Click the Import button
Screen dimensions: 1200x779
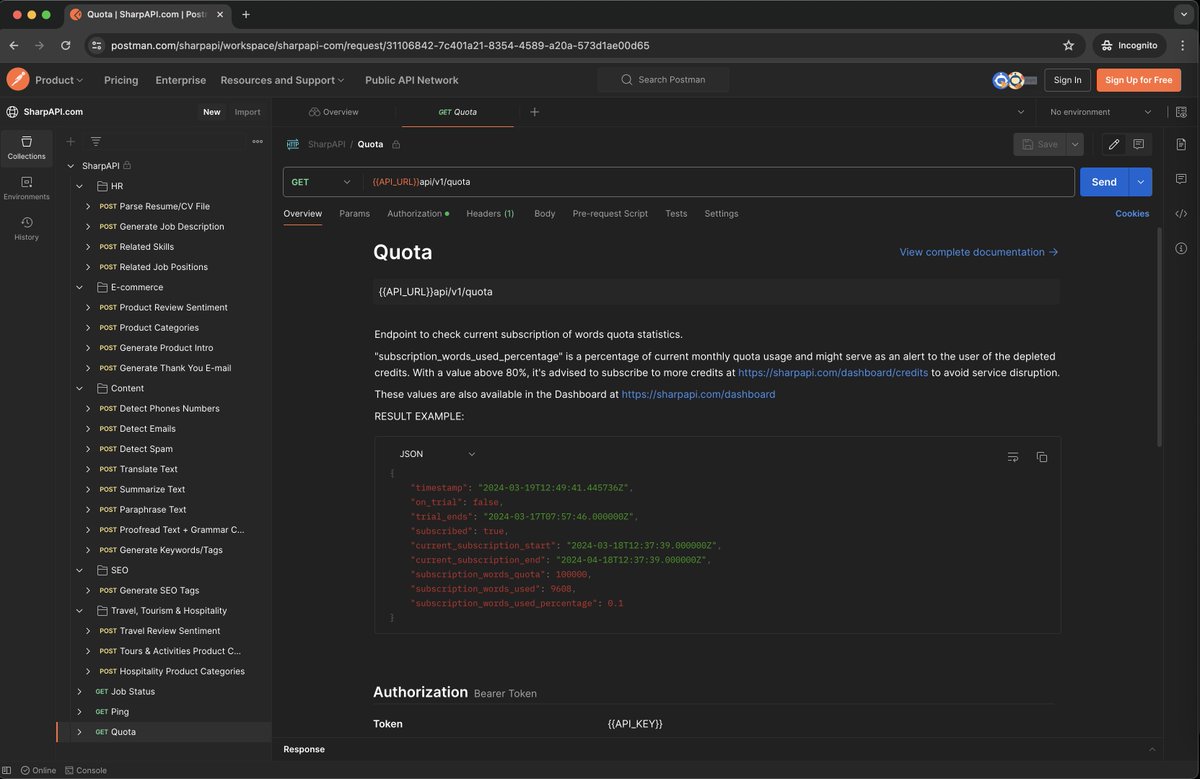pos(247,112)
